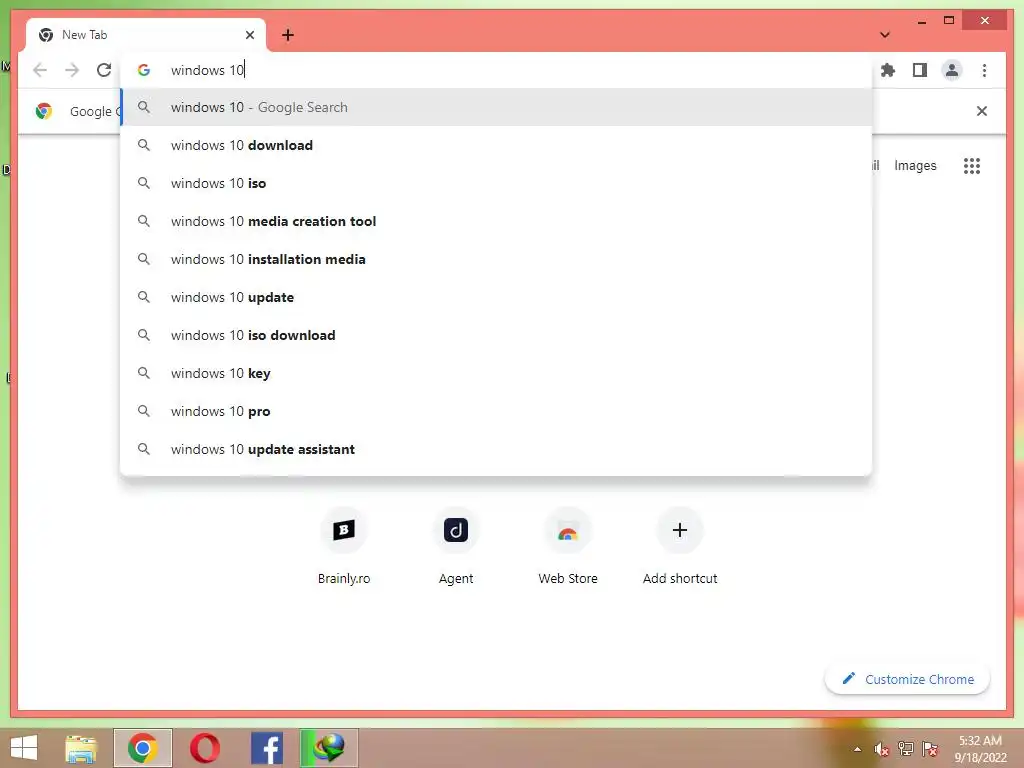
Task: Choose the 'windows 10 key' suggestion
Action: pyautogui.click(x=496, y=373)
